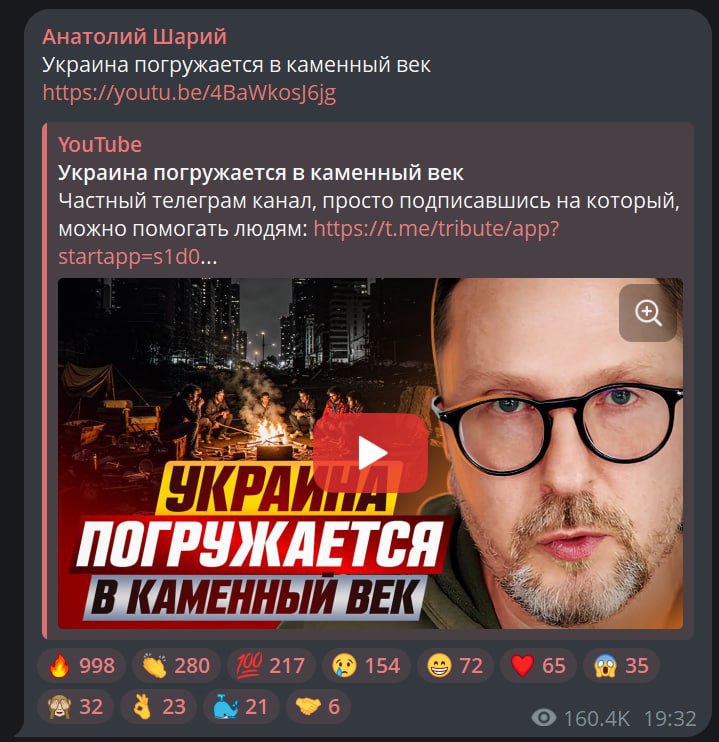This screenshot has height=742, width=719.
Task: Open the youtu.be link
Action: pos(189,93)
